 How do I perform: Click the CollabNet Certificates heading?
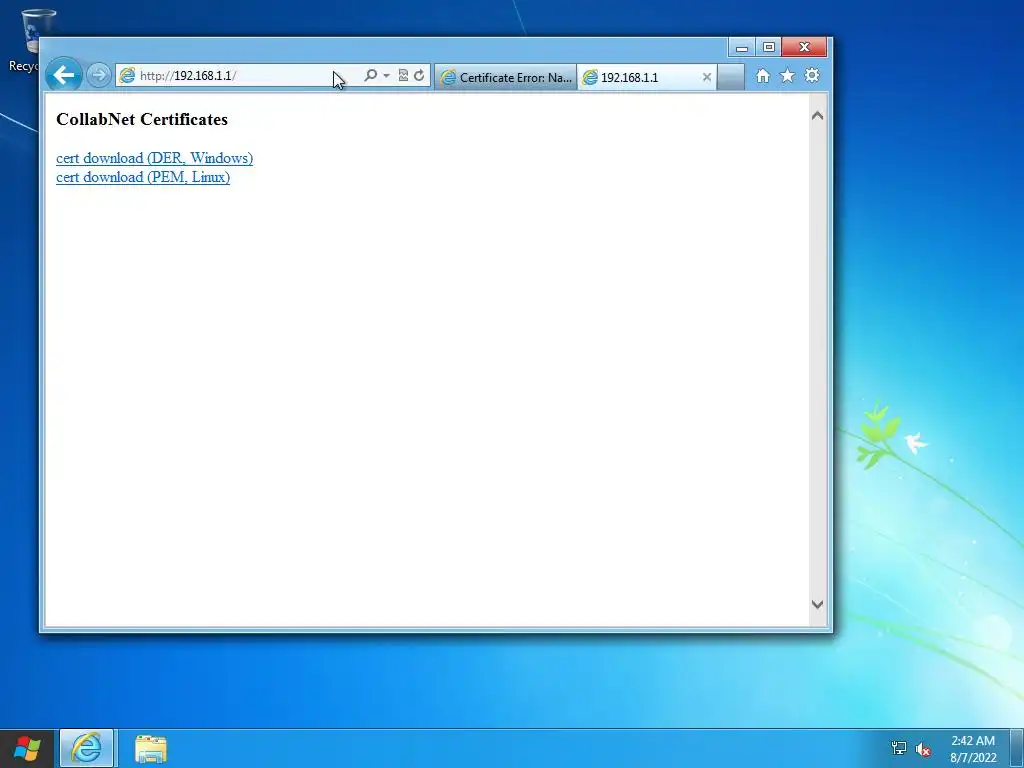tap(142, 120)
